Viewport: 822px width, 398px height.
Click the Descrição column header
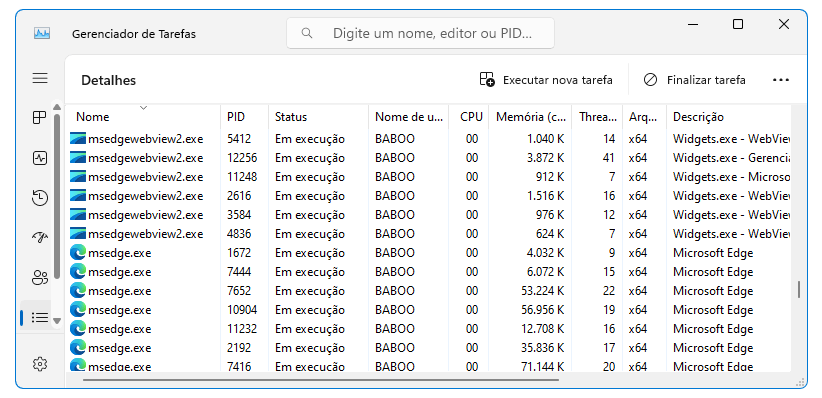pos(728,117)
